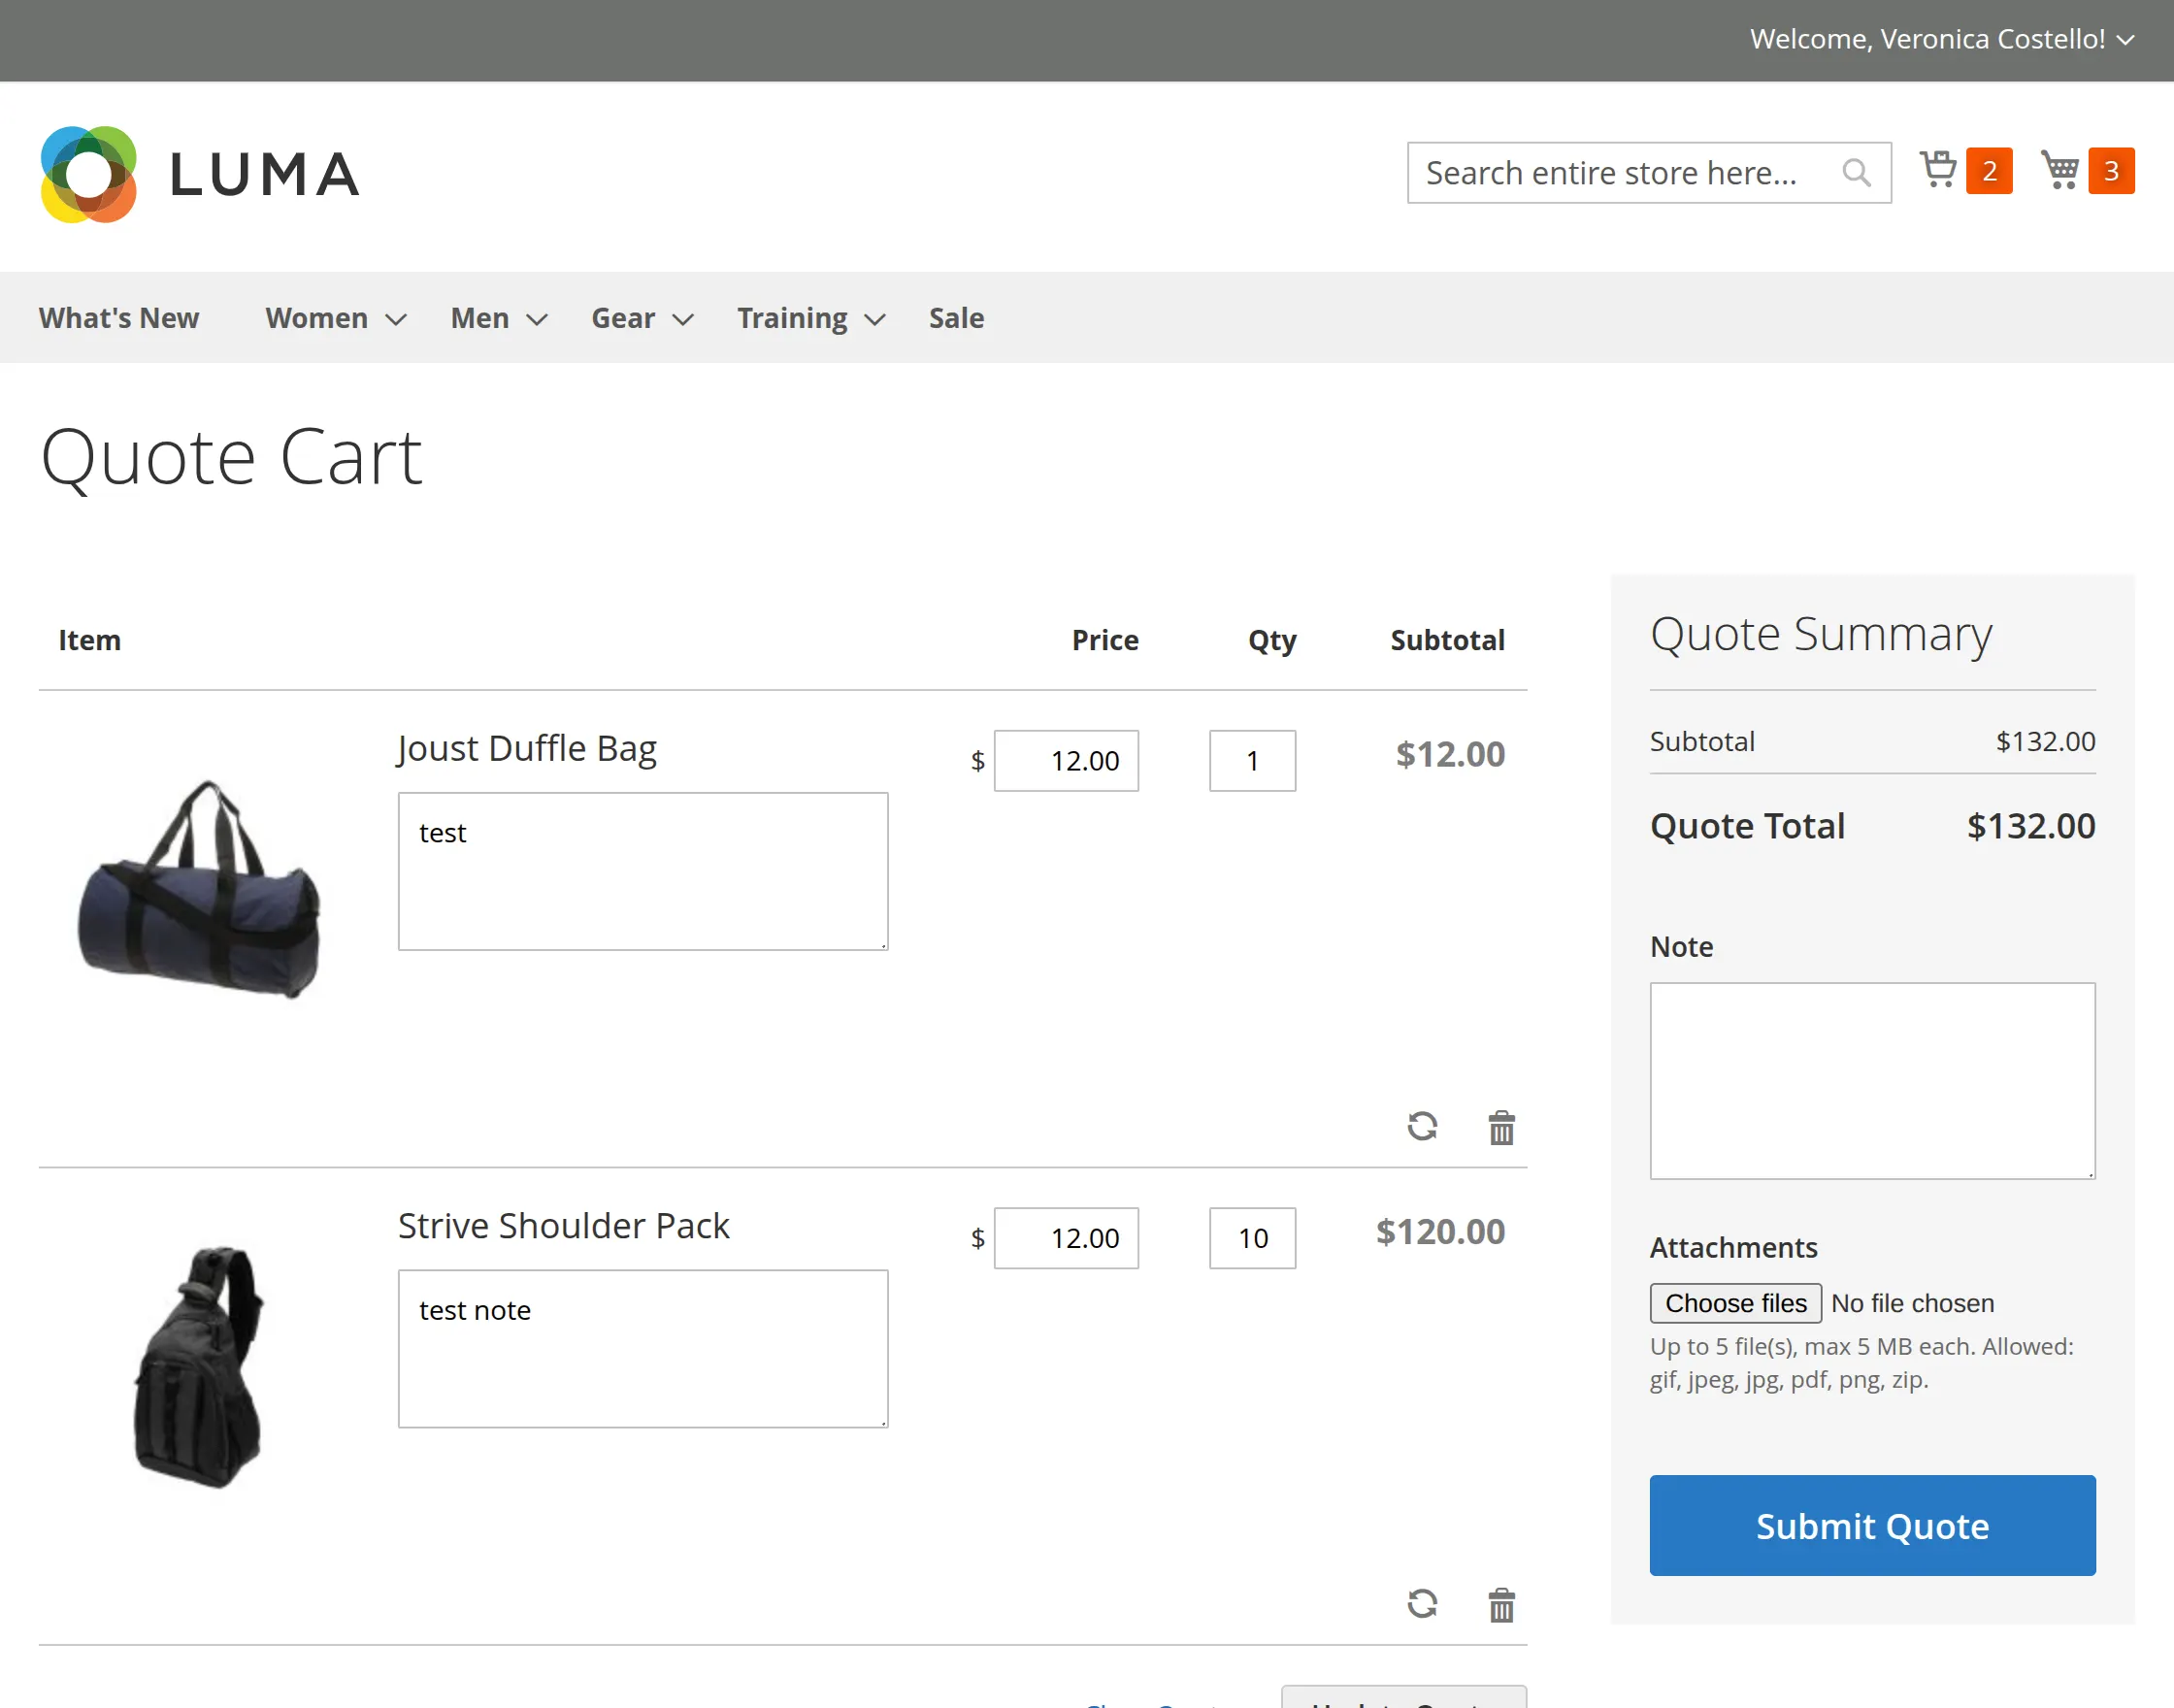Click the Qty column header
The width and height of the screenshot is (2174, 1708).
(x=1272, y=641)
